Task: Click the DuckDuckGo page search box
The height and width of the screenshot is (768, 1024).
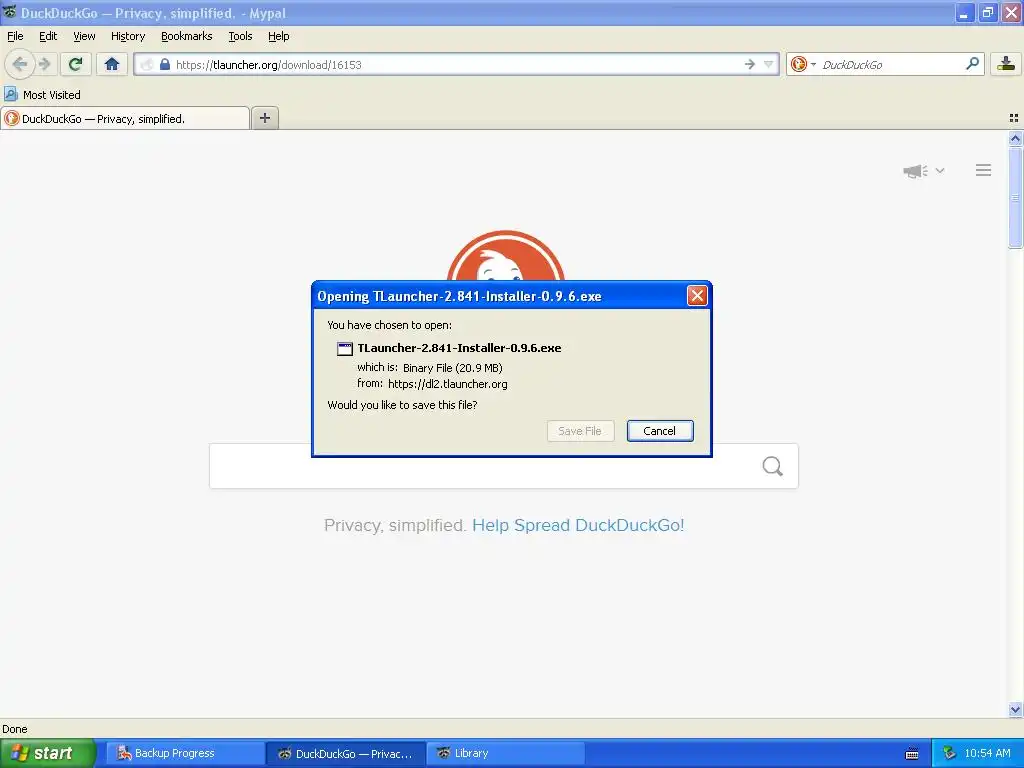Action: [x=504, y=466]
